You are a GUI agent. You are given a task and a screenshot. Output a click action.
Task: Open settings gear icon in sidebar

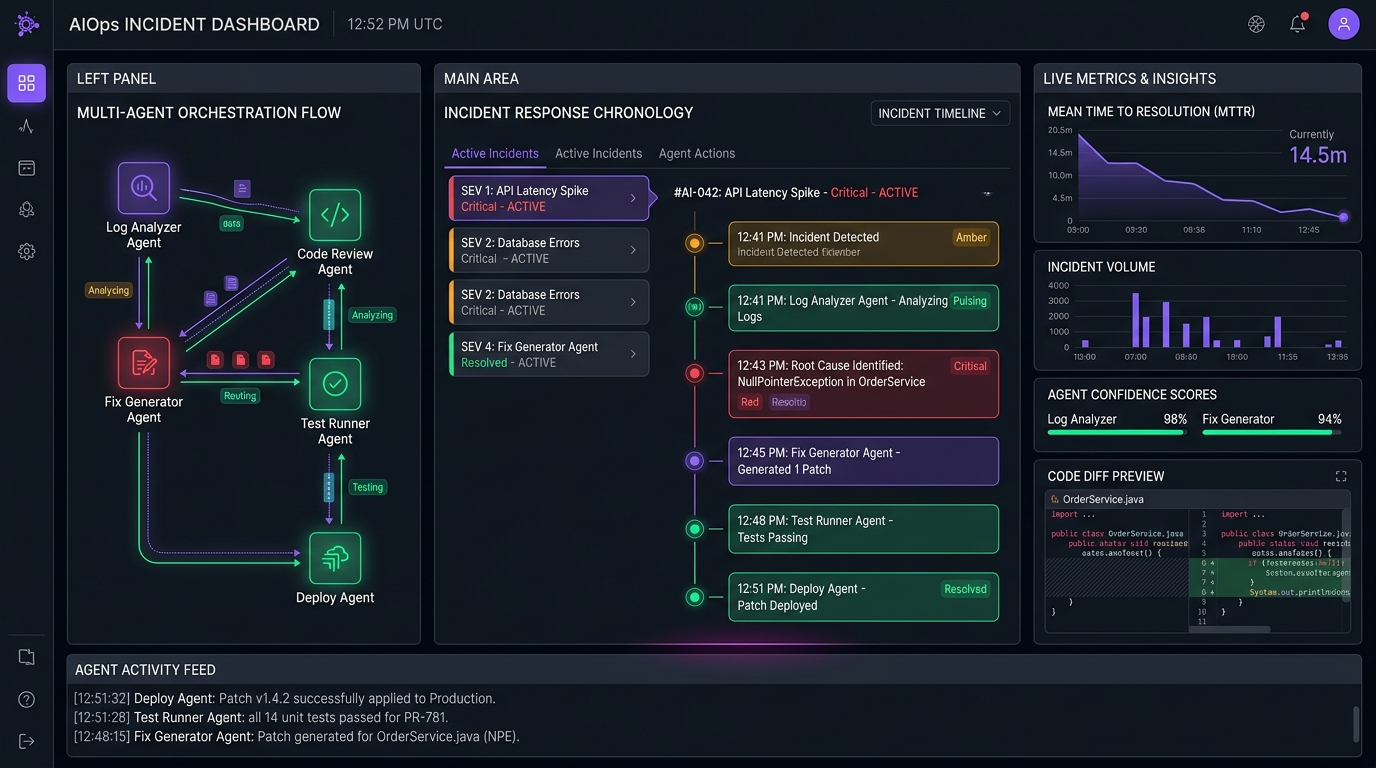tap(26, 252)
